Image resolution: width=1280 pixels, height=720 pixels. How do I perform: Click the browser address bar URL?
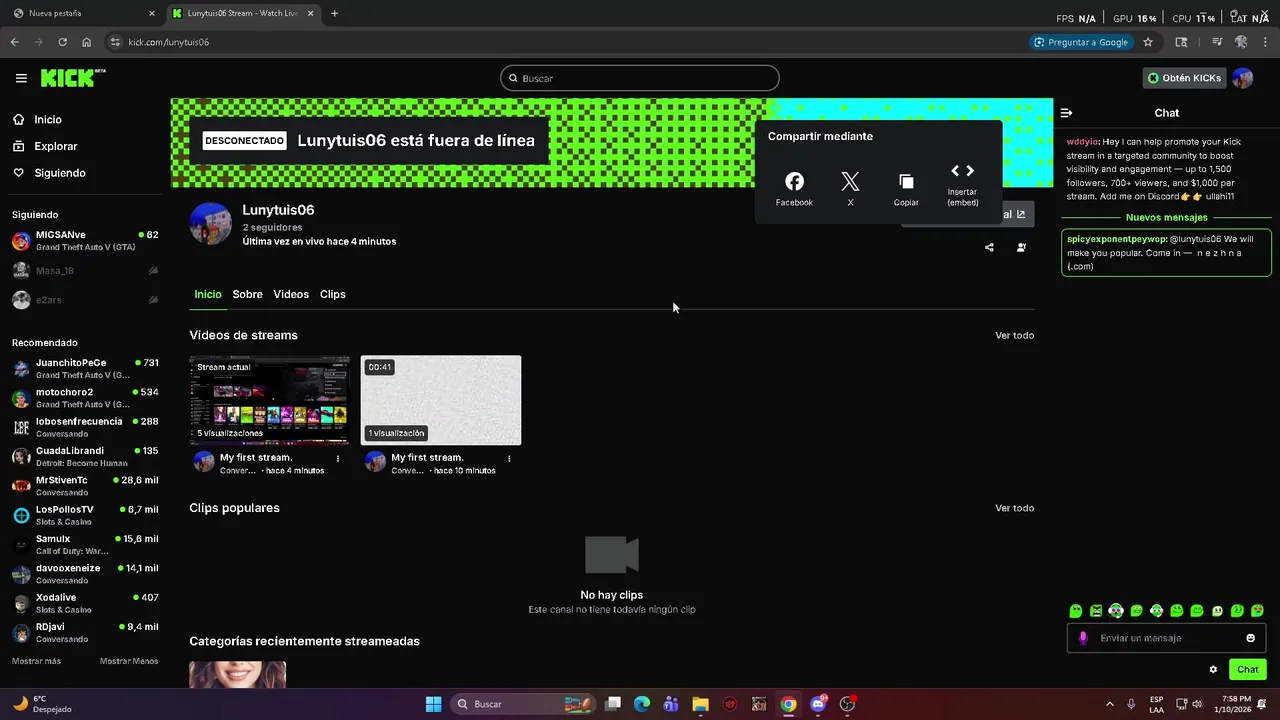coord(169,42)
